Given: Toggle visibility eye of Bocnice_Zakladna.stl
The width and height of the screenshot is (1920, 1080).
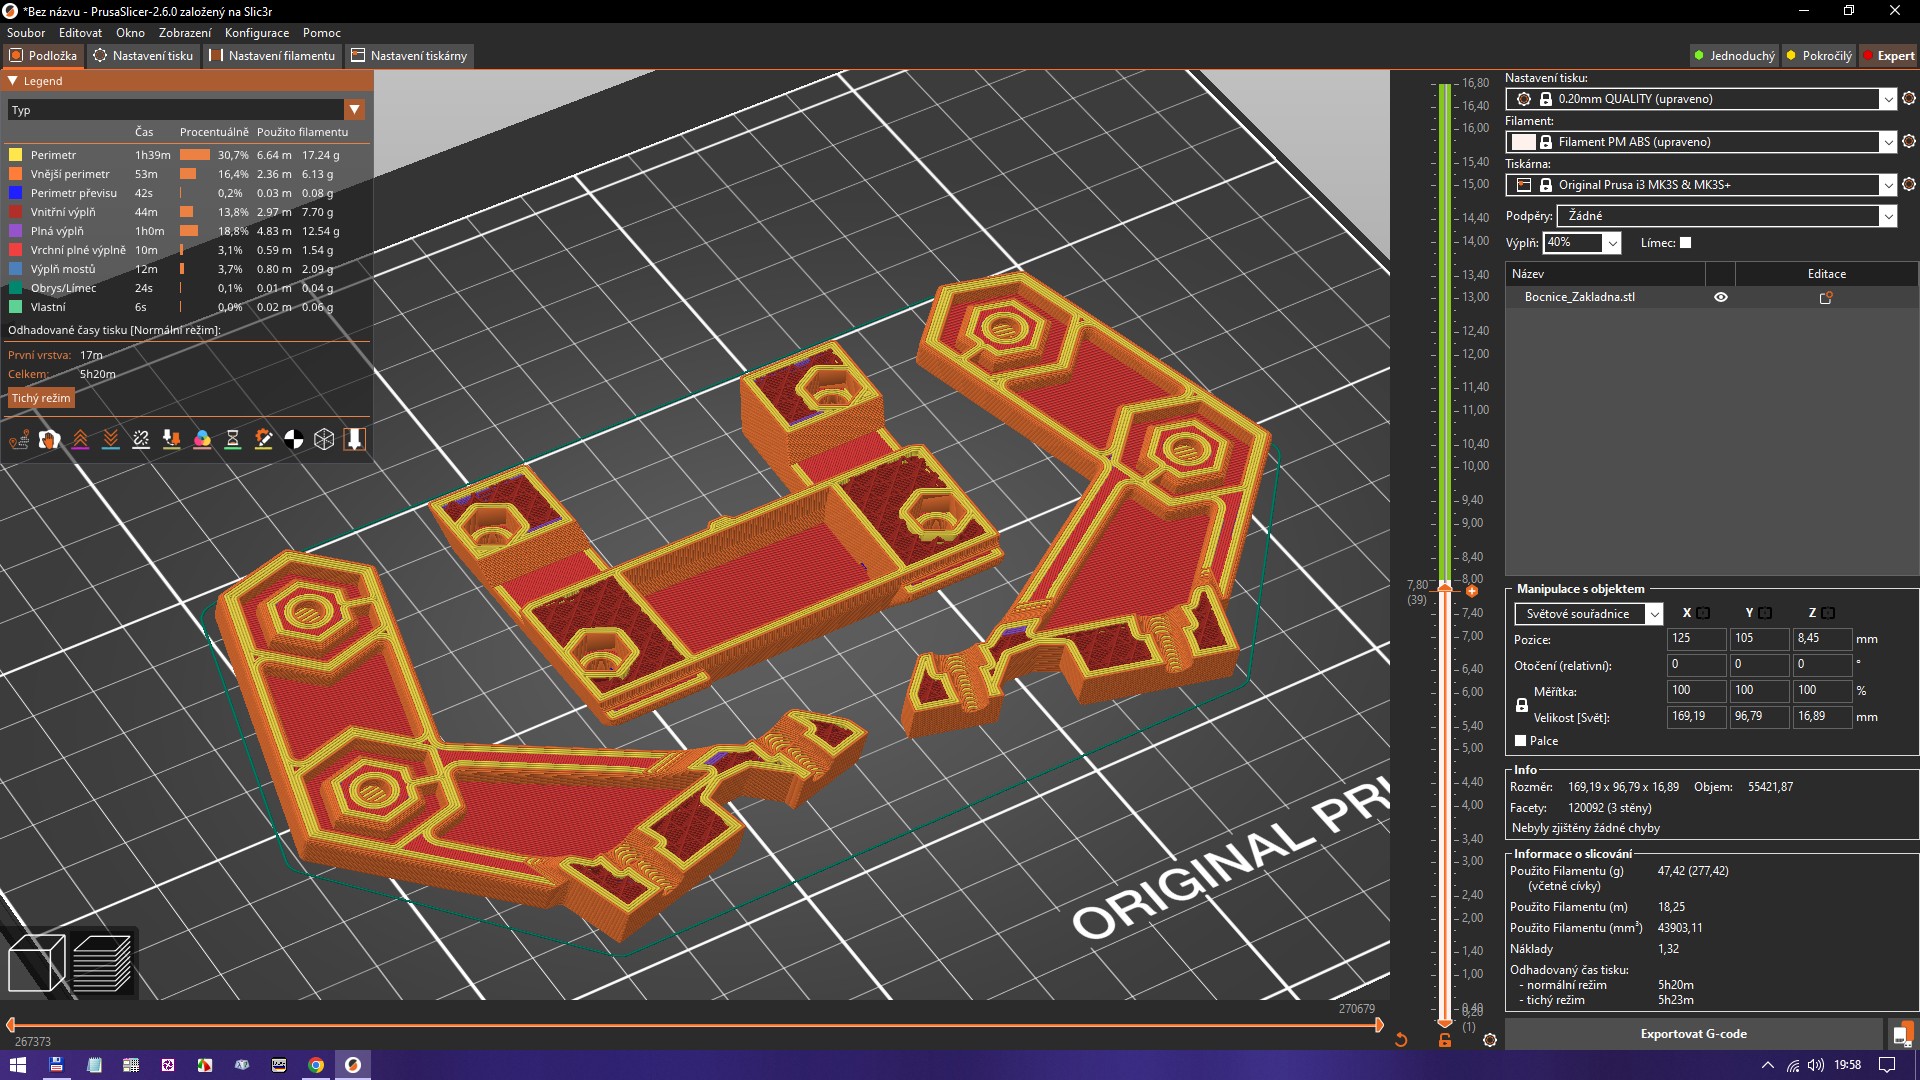Looking at the screenshot, I should 1721,297.
